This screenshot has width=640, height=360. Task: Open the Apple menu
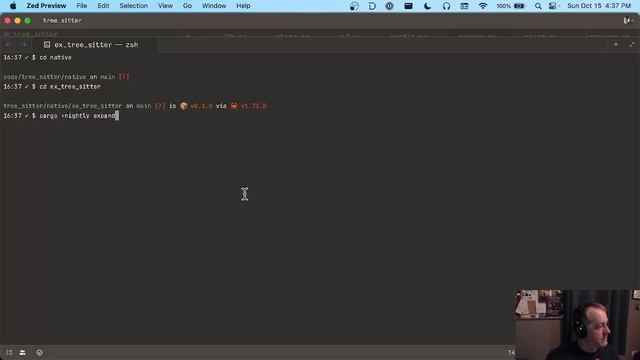[13, 6]
